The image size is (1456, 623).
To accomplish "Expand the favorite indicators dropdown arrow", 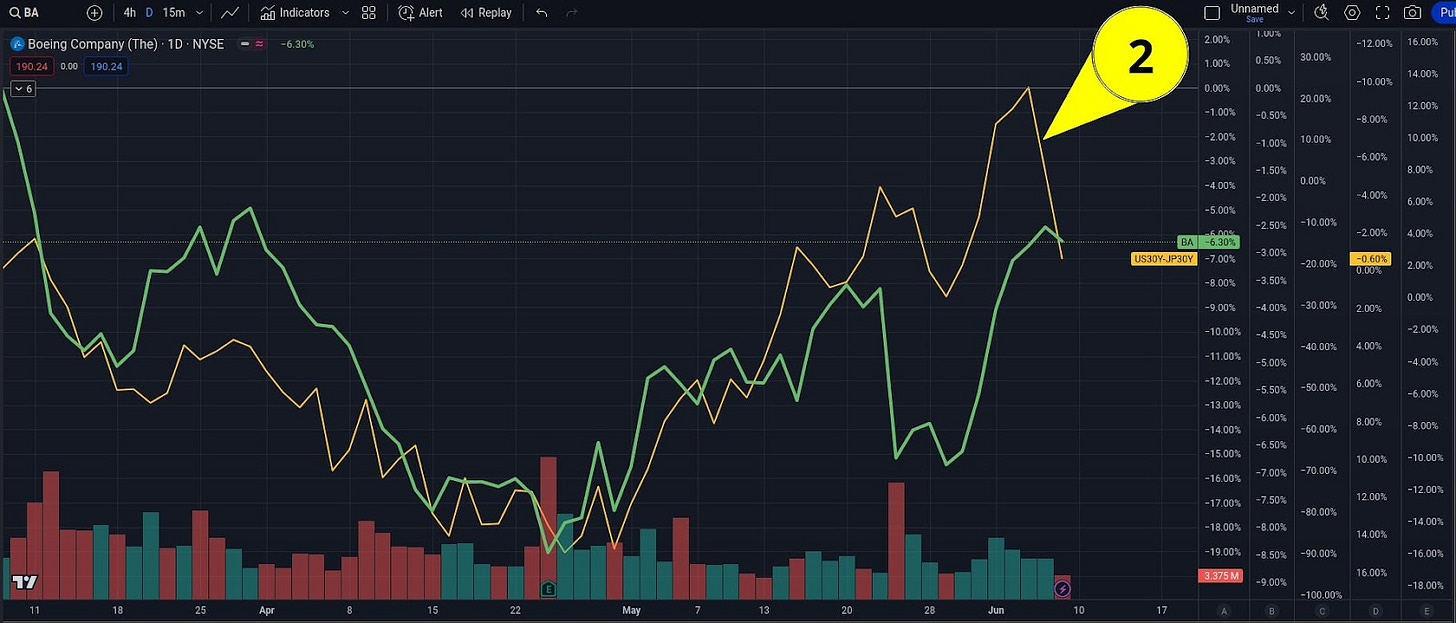I will point(345,13).
